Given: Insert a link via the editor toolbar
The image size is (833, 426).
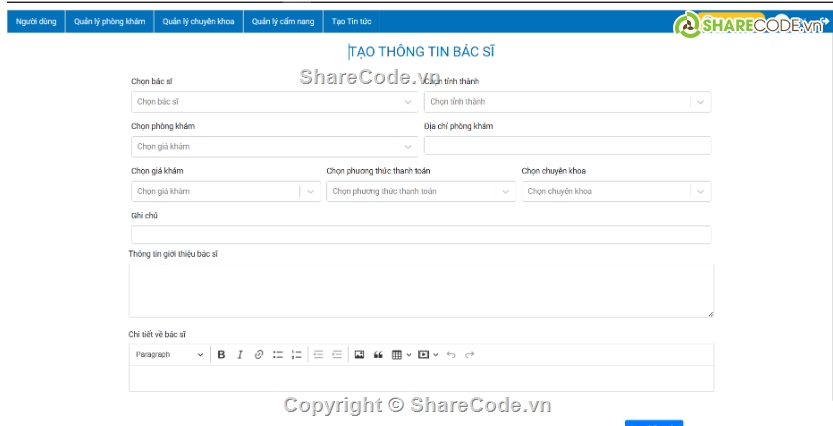Looking at the screenshot, I should [258, 355].
